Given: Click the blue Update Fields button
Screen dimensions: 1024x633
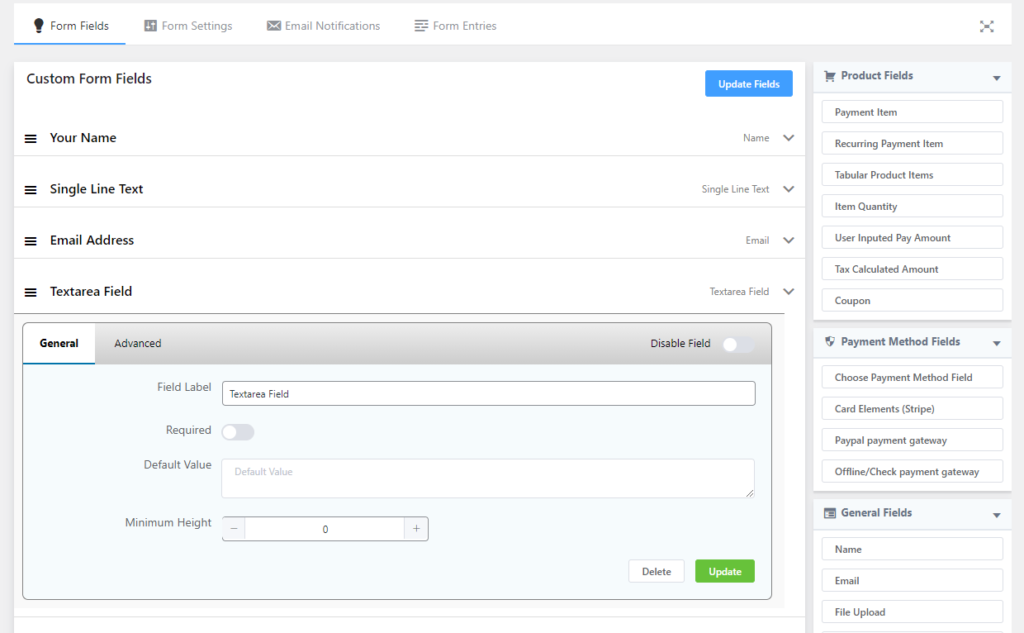Looking at the screenshot, I should [748, 84].
